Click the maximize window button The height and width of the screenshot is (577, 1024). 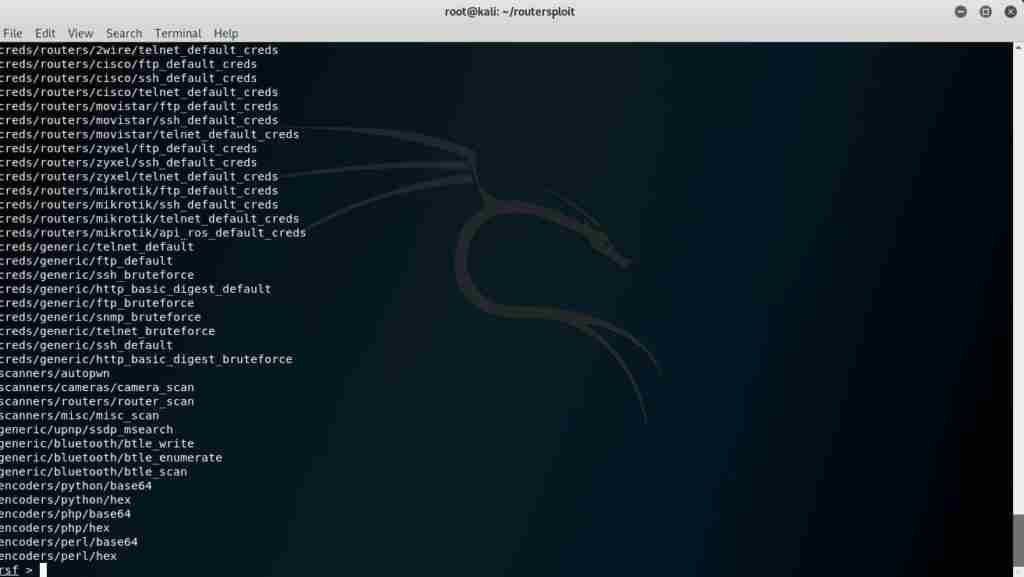pyautogui.click(x=985, y=11)
